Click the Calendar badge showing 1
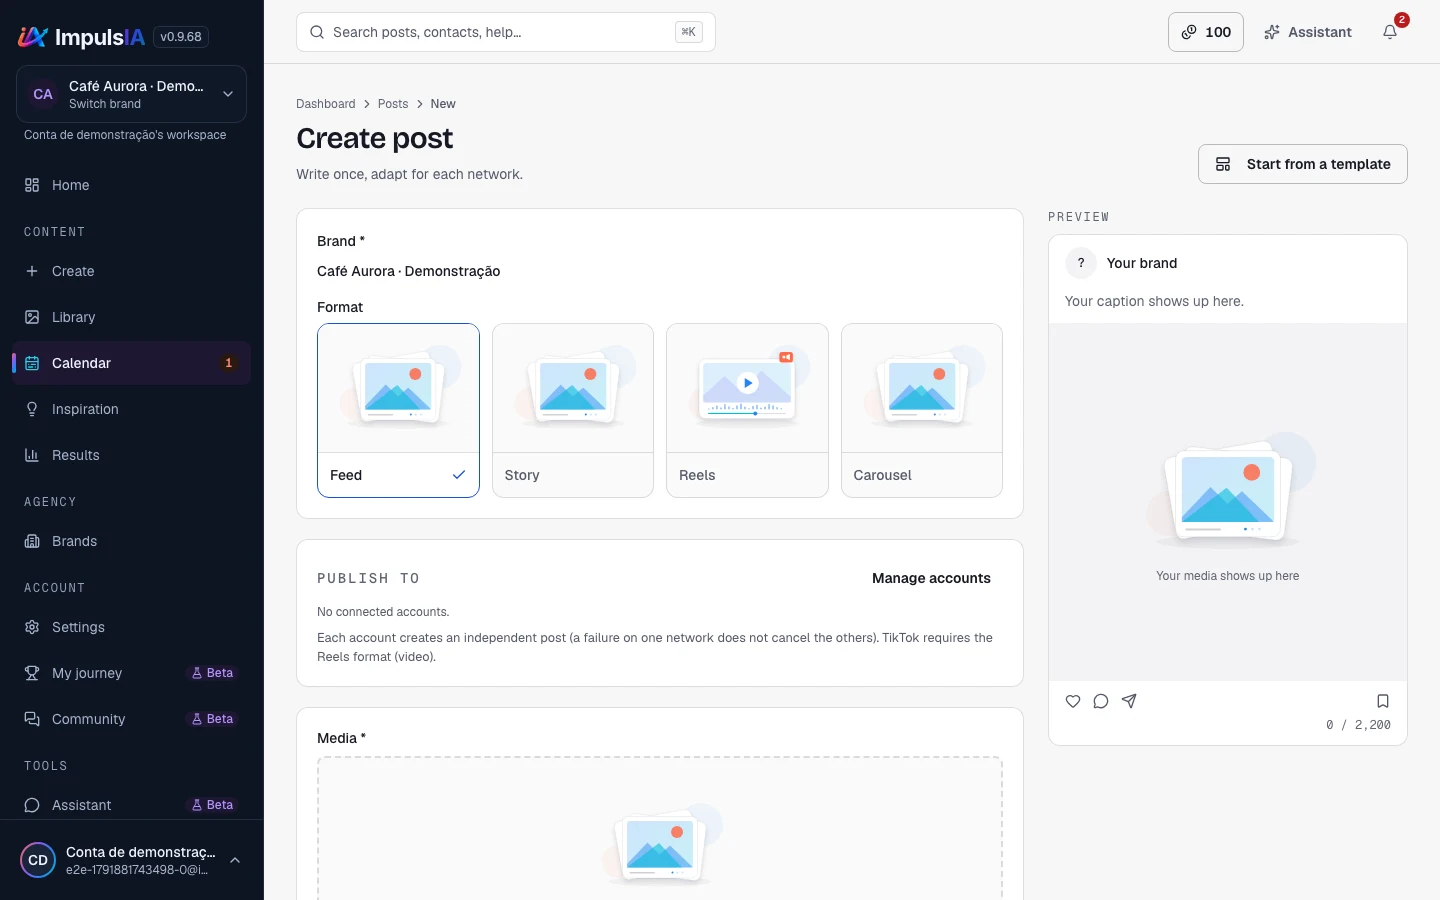This screenshot has width=1440, height=900. 229,363
